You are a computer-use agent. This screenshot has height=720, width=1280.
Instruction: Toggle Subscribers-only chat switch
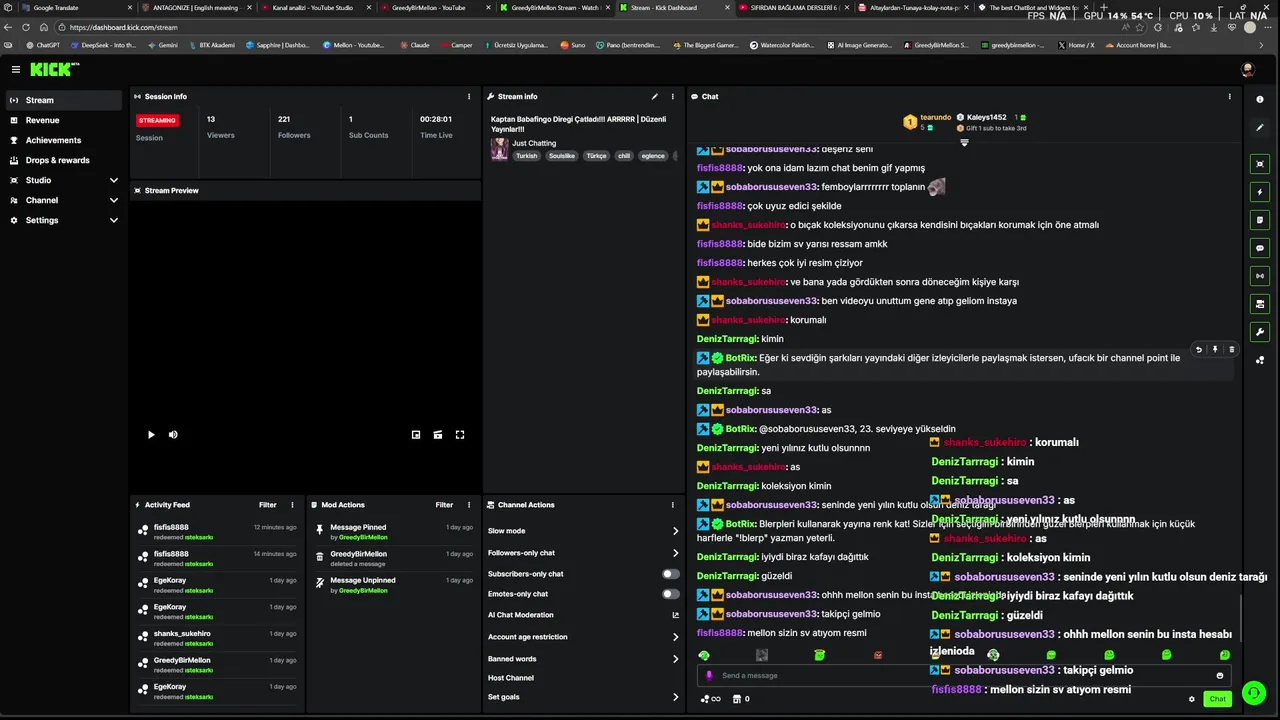pyautogui.click(x=671, y=574)
